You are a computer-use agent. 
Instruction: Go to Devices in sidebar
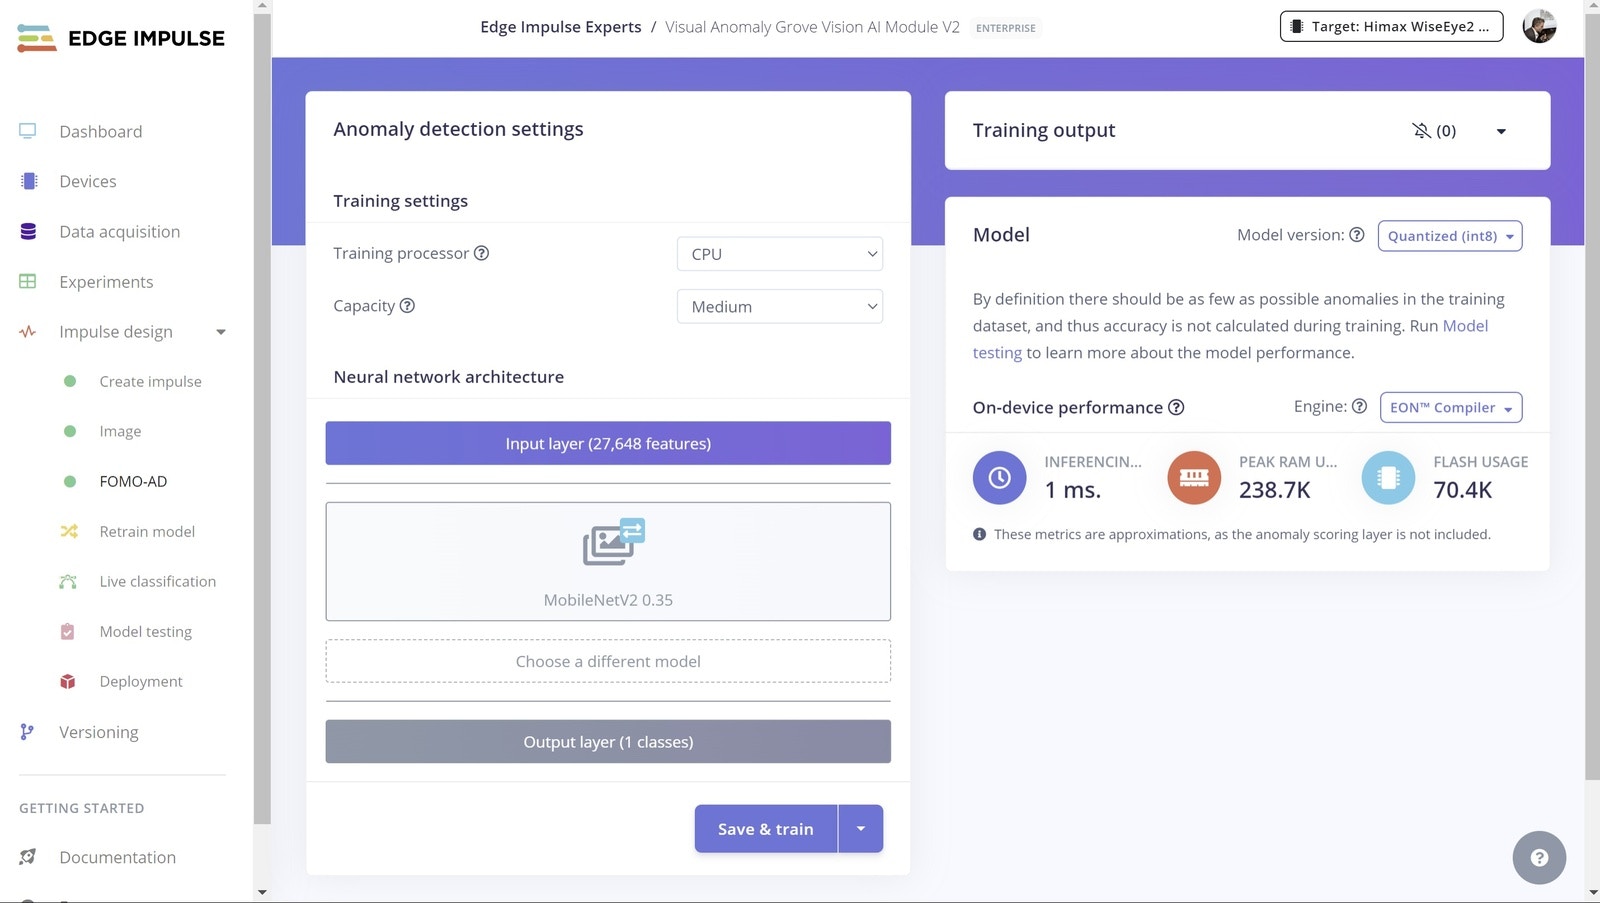(x=88, y=181)
